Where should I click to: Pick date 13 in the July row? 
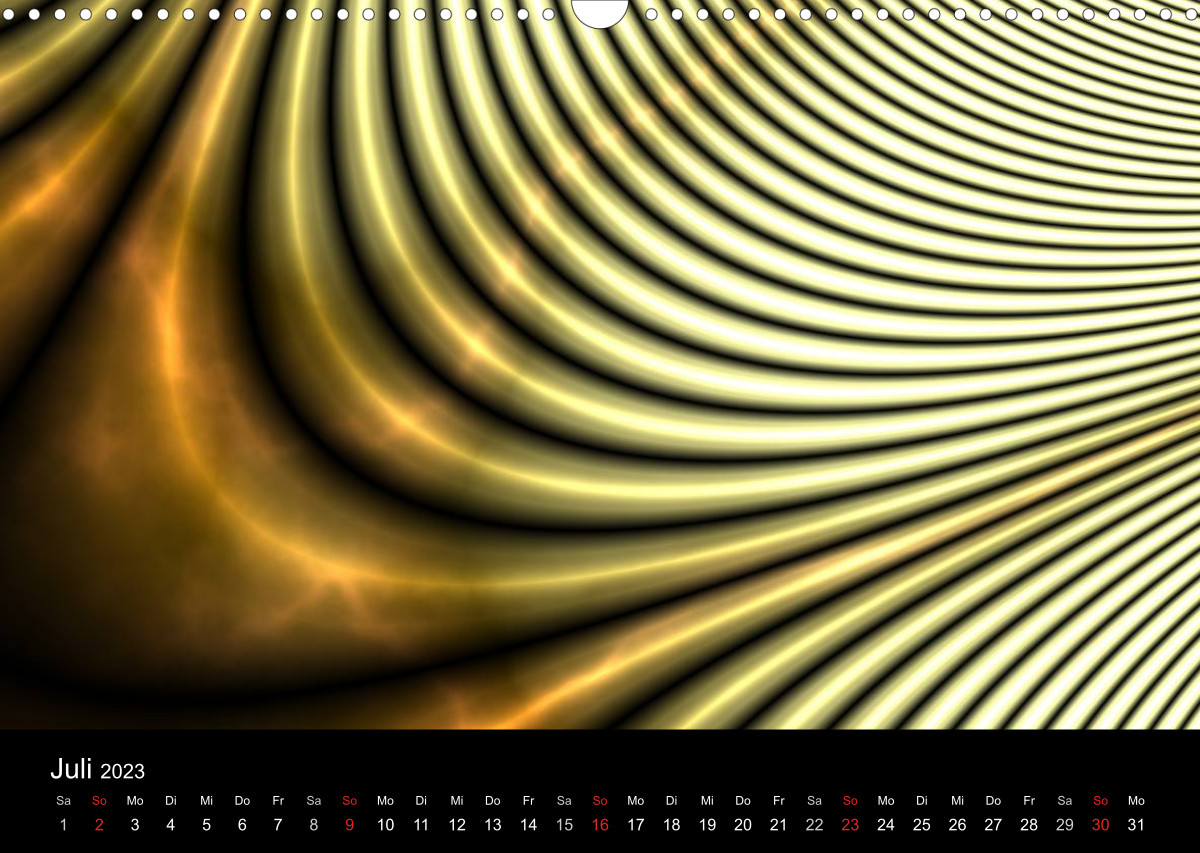pos(493,825)
